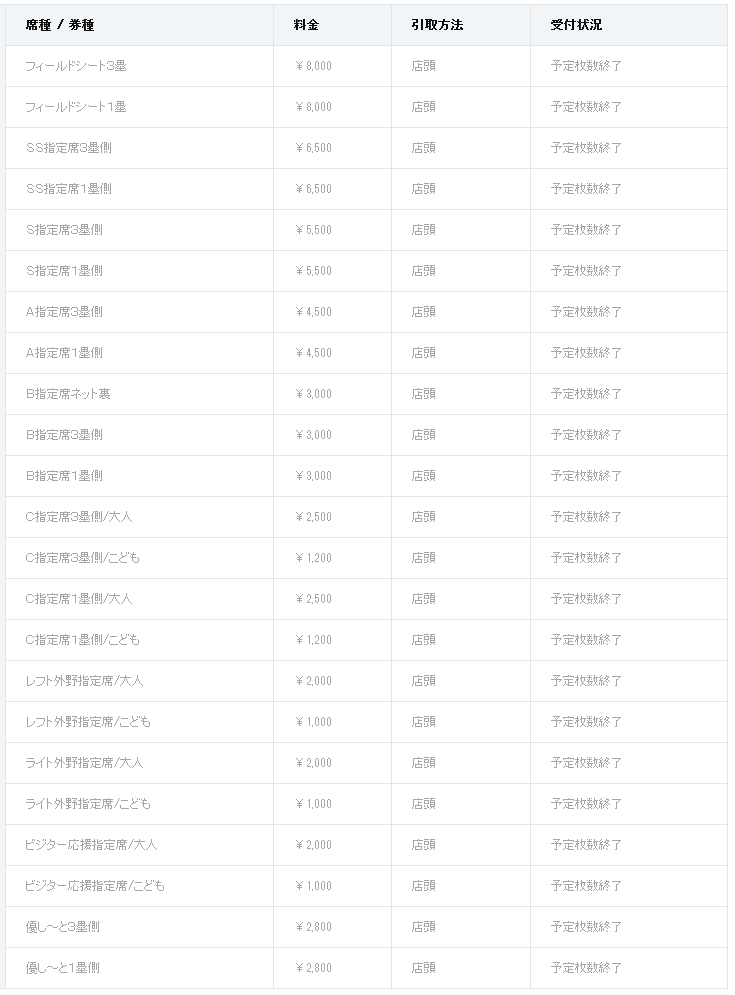Click the 優し～と3塁側 seat type
Screen dimensions: 735x995
tap(63, 927)
